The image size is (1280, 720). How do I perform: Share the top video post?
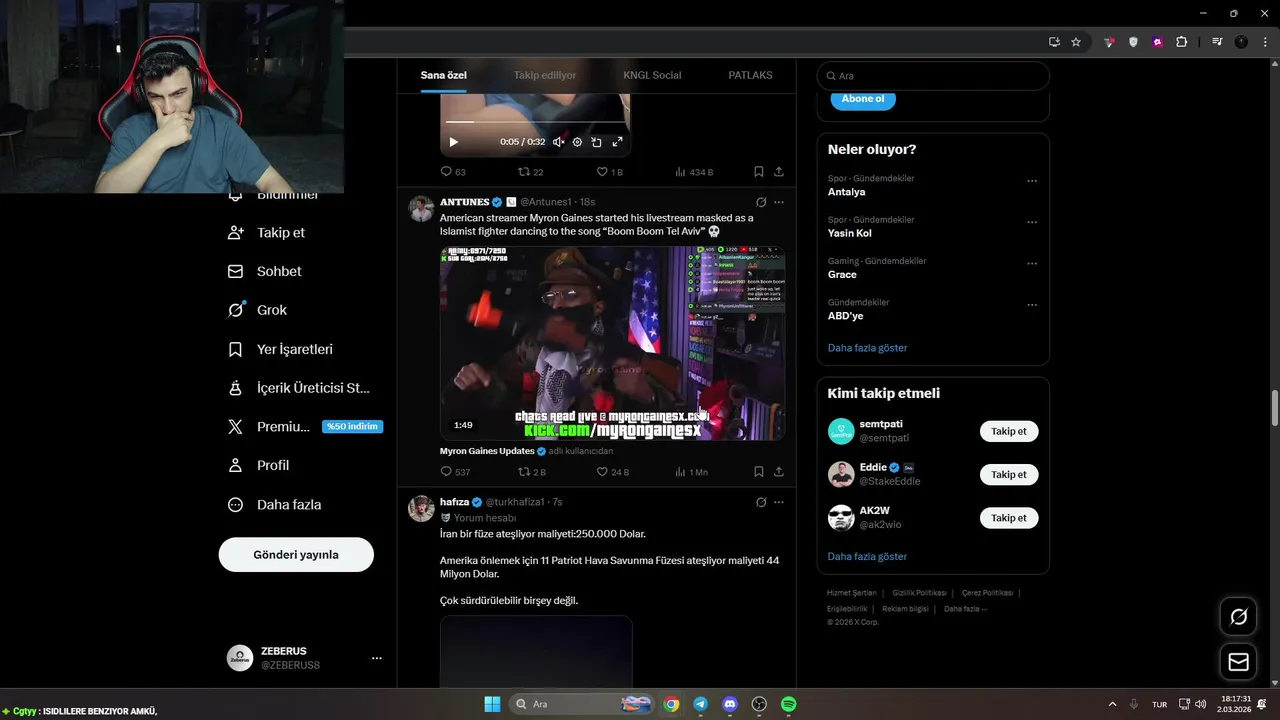[x=779, y=172]
